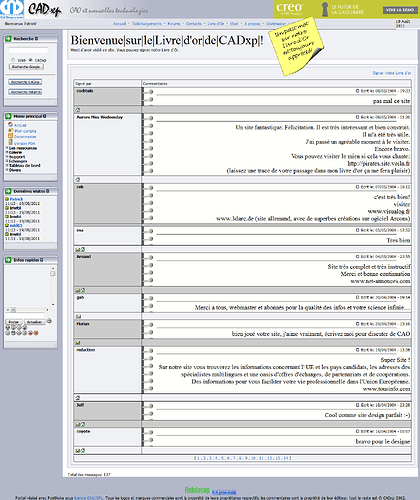This screenshot has height=500, width=420.
Task: Click the Mon compte icon in menu
Action: [10, 130]
